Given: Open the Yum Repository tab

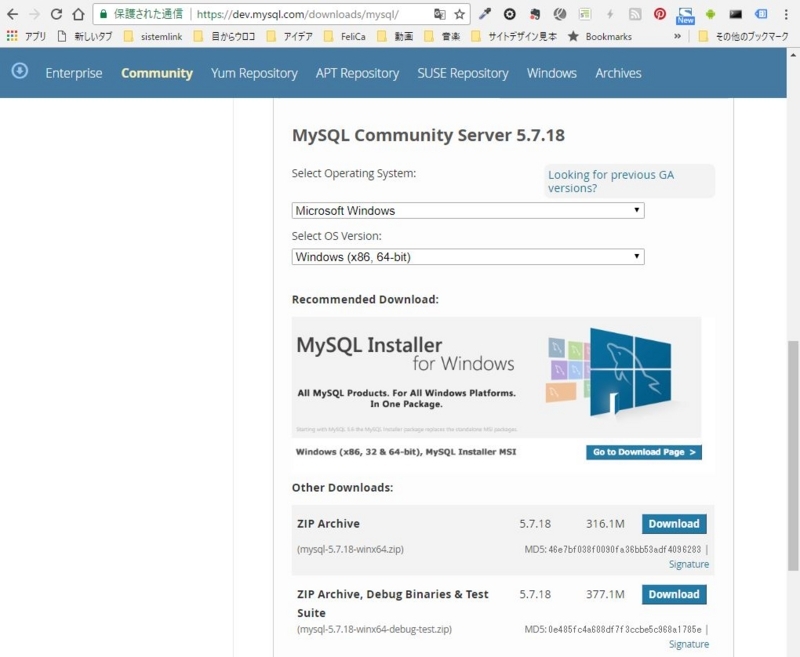Looking at the screenshot, I should [x=254, y=73].
